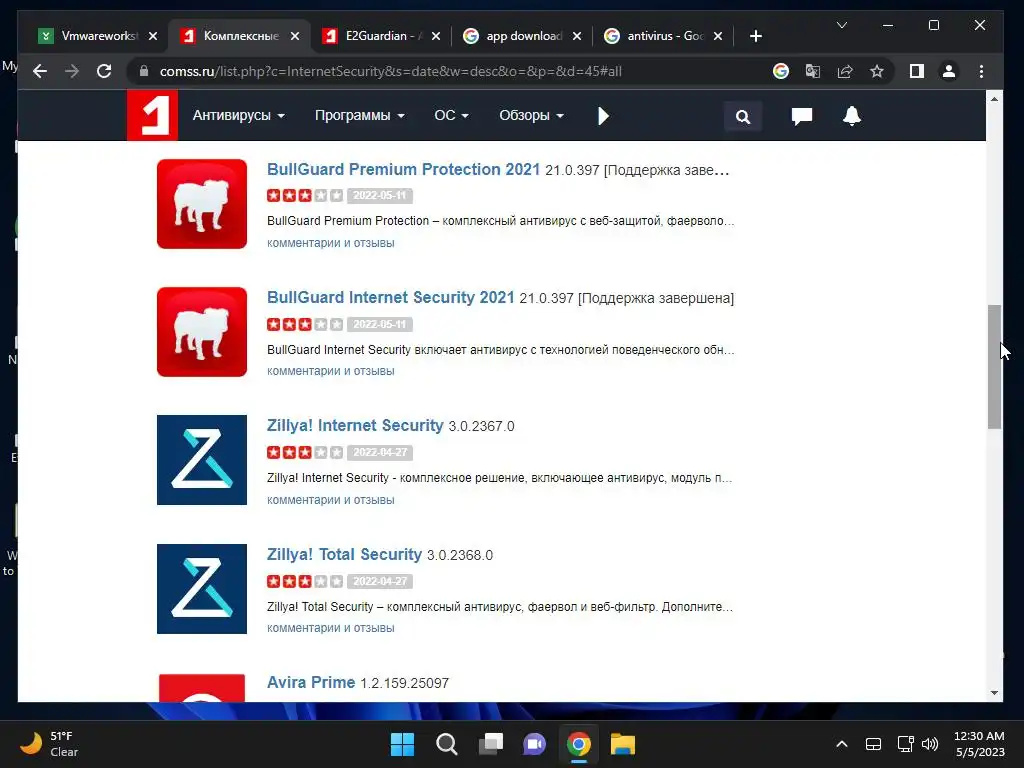Reload the current comss.ru page

coord(104,71)
